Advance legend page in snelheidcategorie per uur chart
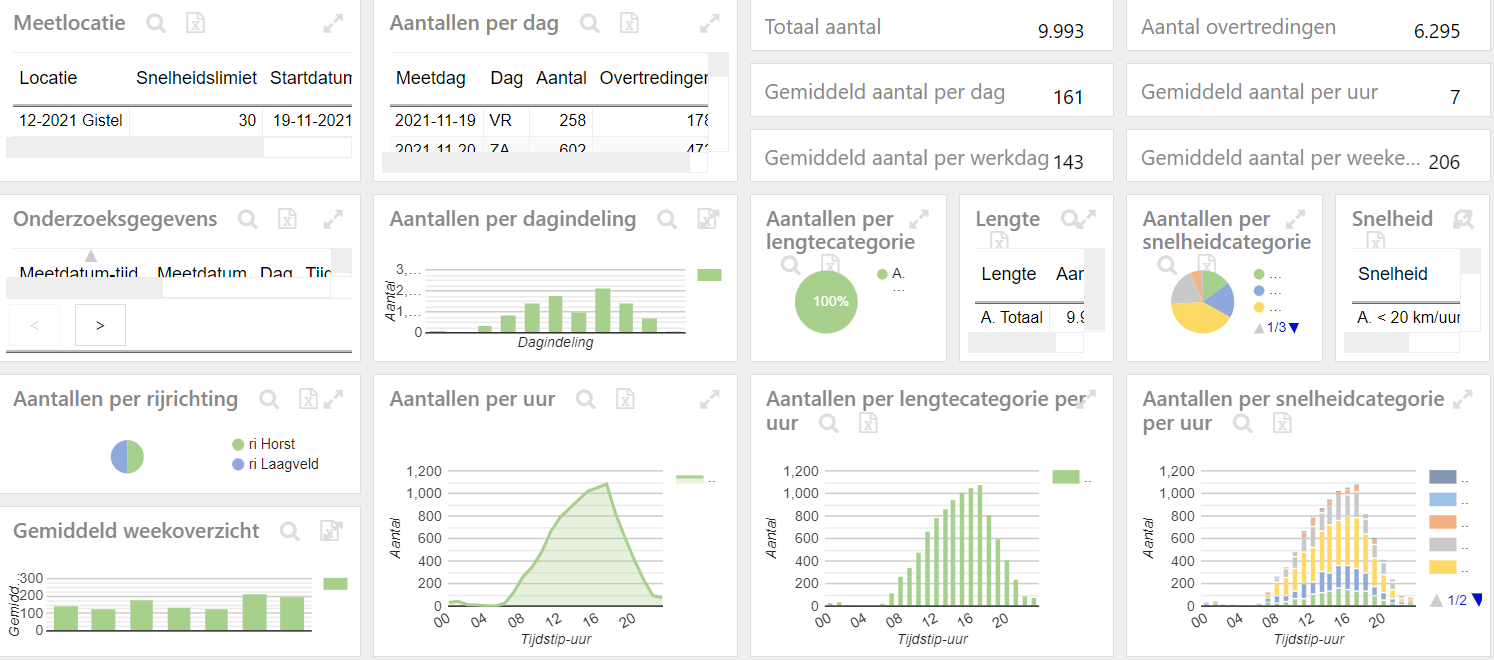This screenshot has width=1494, height=660. pos(1476,600)
